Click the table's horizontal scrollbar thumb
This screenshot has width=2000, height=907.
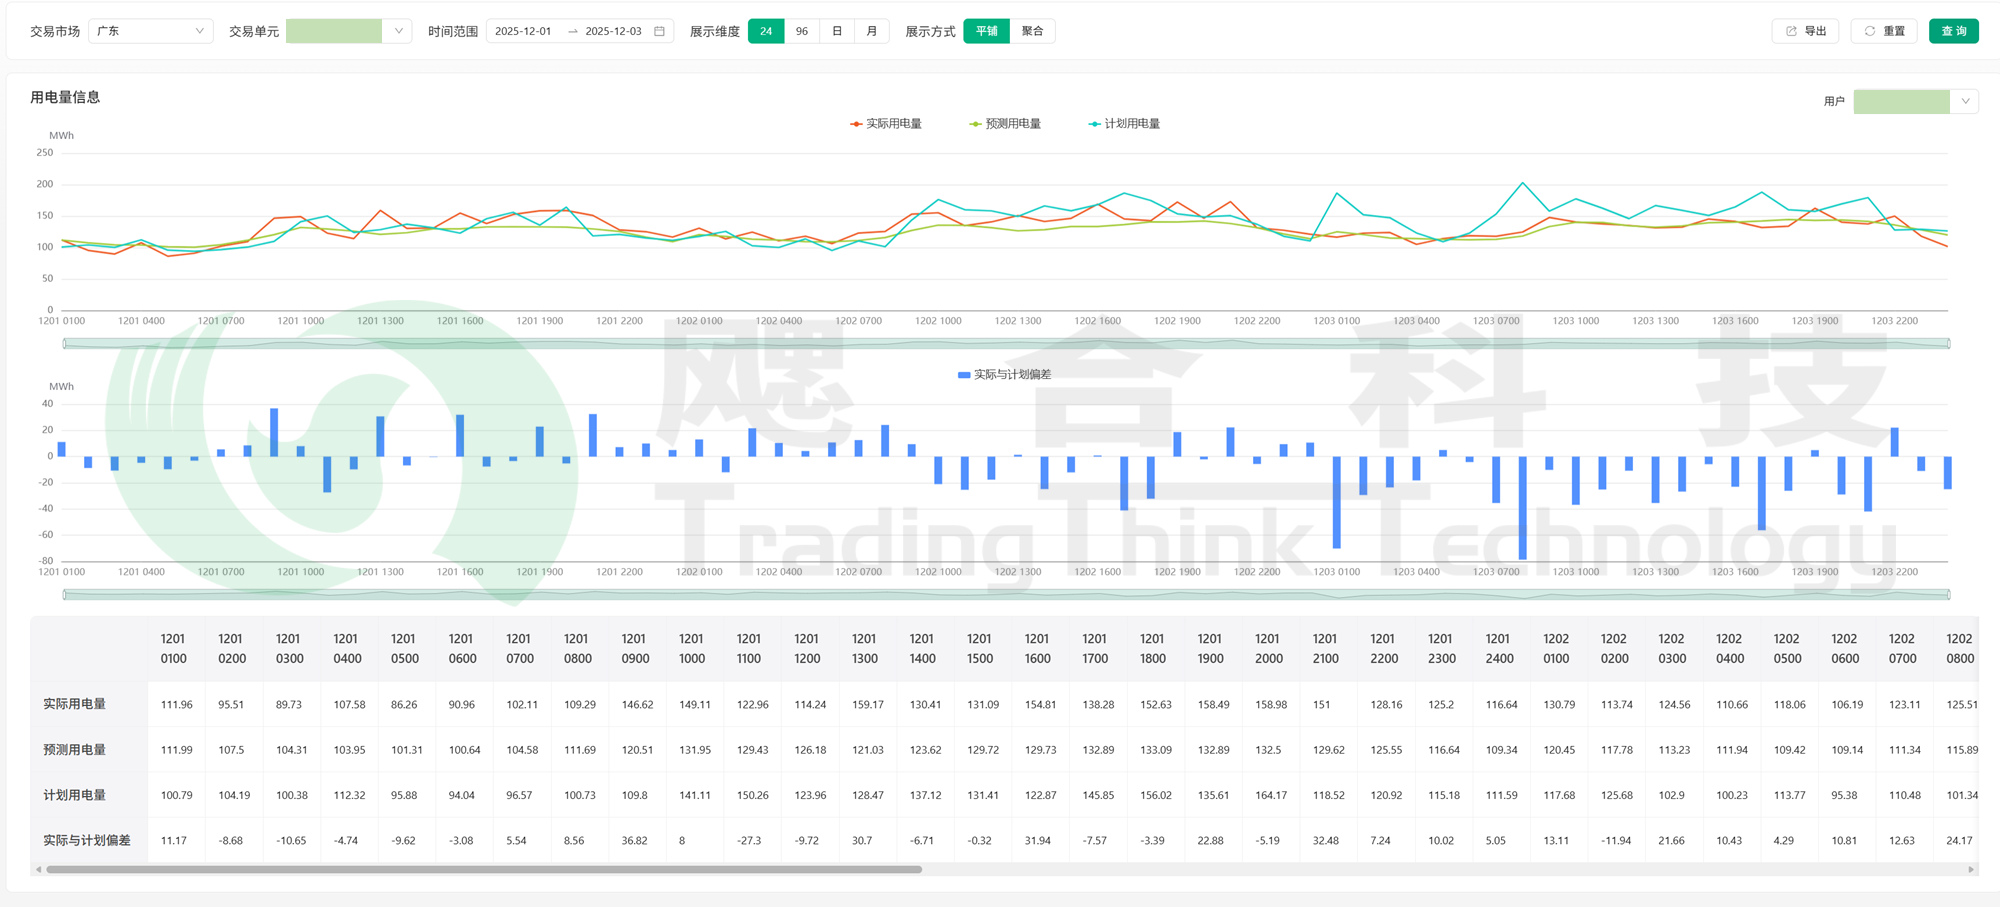[484, 870]
